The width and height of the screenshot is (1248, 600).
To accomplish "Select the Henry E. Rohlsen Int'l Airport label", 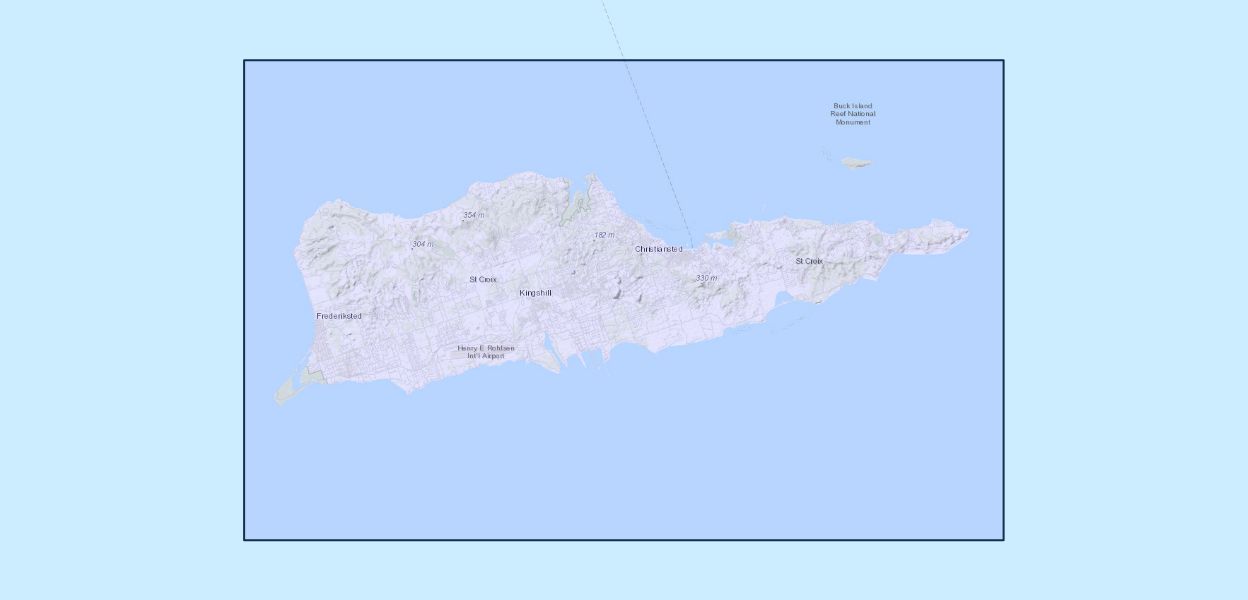I will point(486,352).
